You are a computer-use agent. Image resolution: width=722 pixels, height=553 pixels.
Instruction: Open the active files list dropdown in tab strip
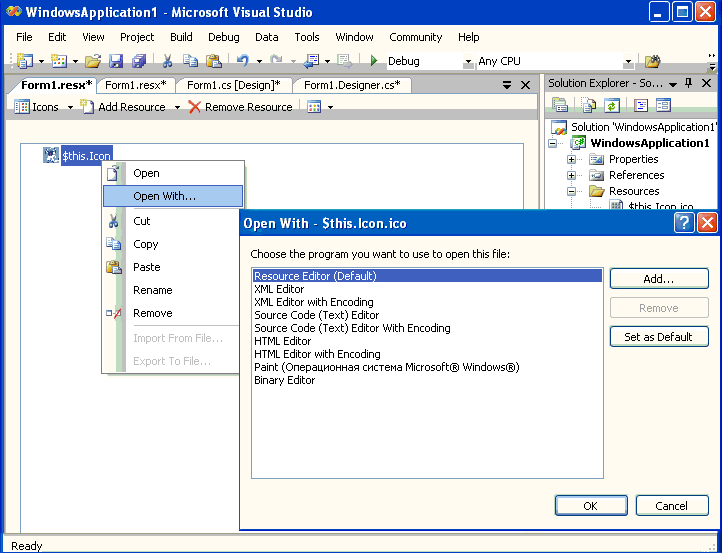[507, 85]
